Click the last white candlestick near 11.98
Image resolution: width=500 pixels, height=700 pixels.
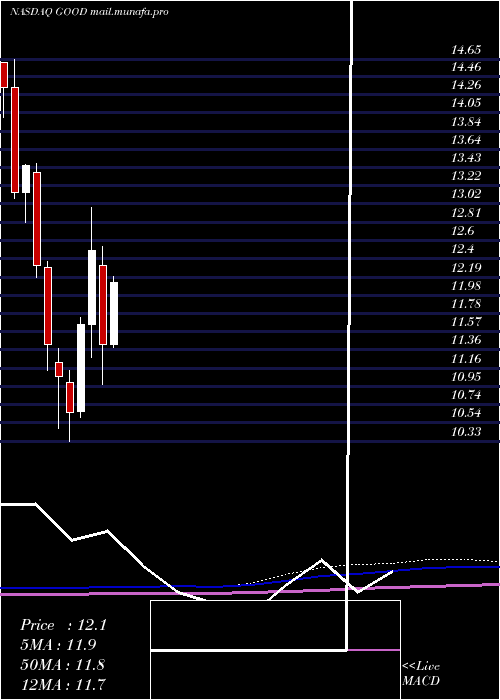tap(114, 313)
